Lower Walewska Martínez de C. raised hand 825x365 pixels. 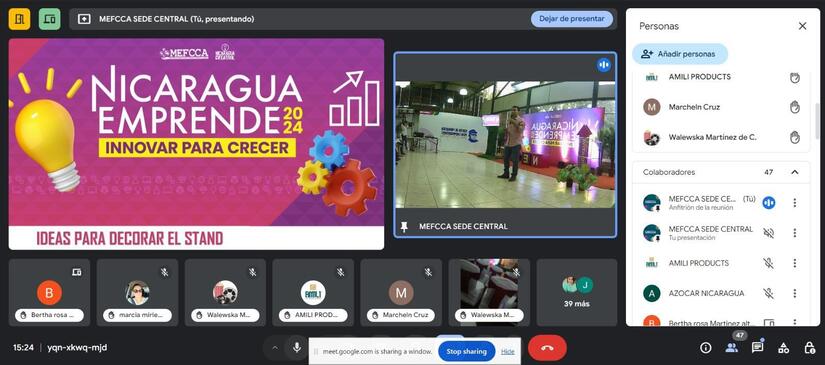[x=794, y=137]
